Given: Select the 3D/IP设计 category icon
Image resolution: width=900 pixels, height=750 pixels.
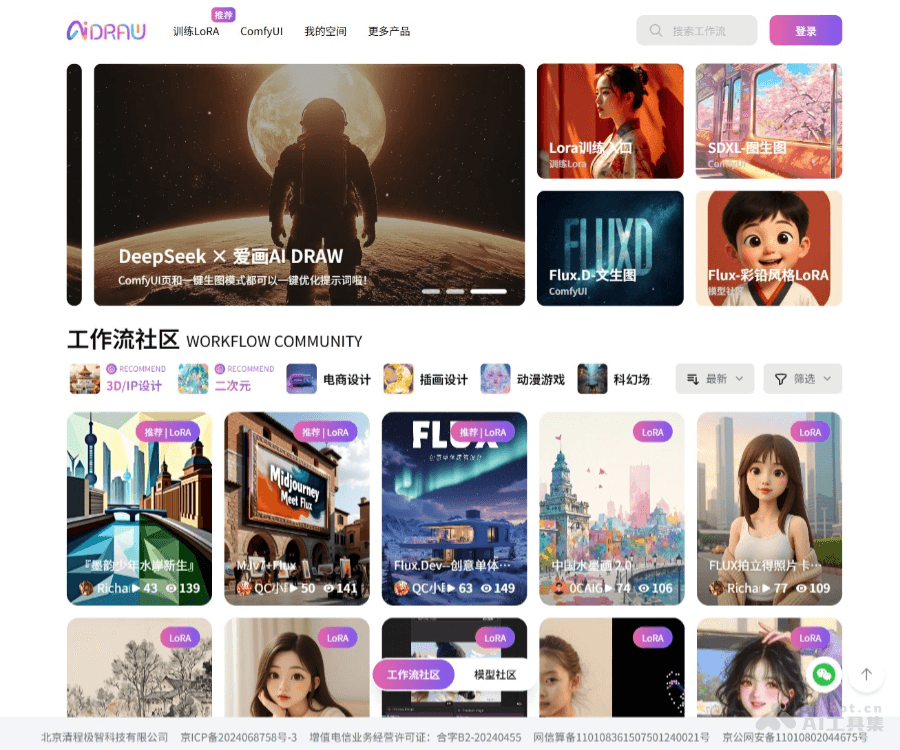Looking at the screenshot, I should point(85,379).
